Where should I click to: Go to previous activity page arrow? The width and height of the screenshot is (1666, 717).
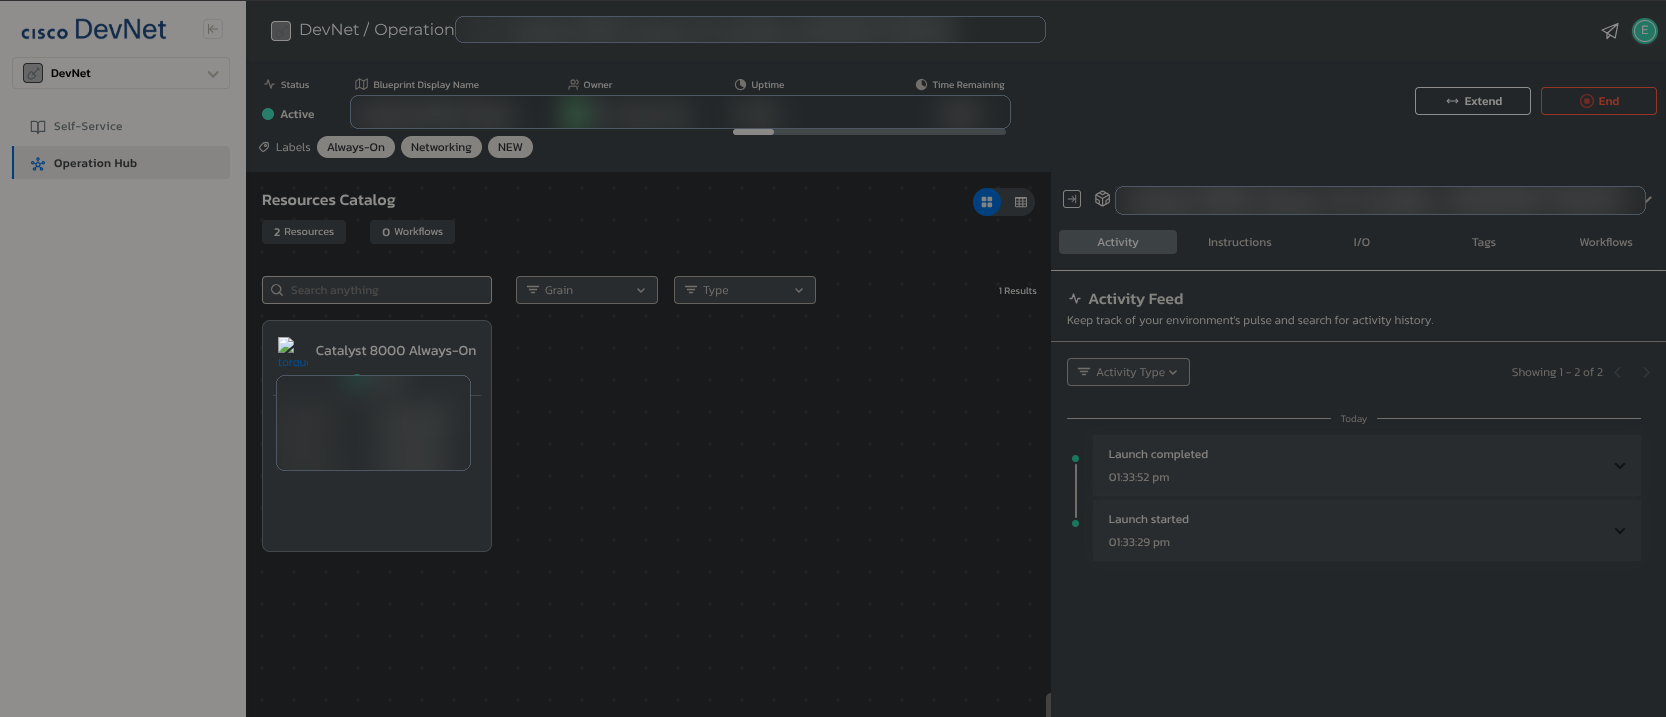(x=1617, y=372)
